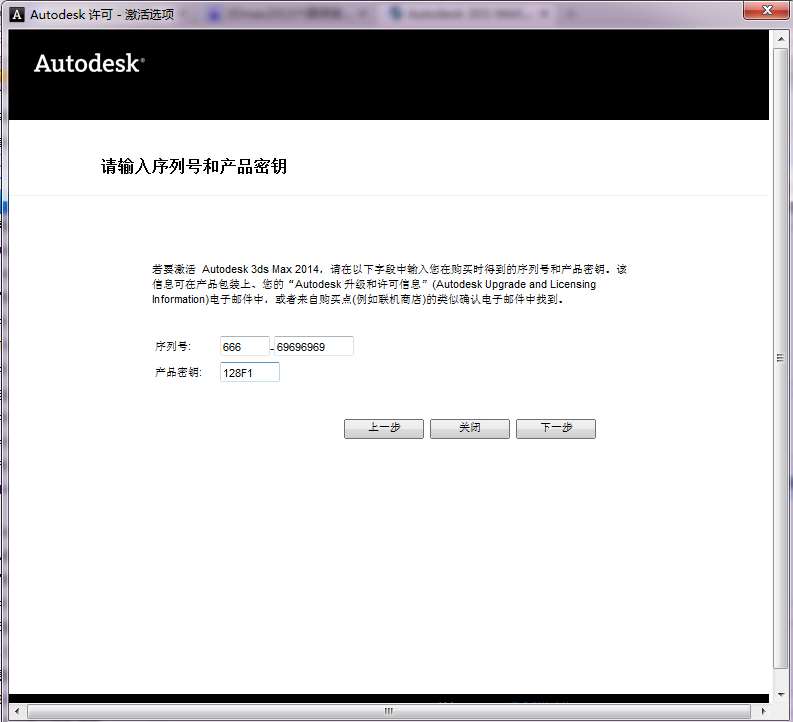Click the horizontal scrollbar left arrow
793x722 pixels.
(x=17, y=711)
